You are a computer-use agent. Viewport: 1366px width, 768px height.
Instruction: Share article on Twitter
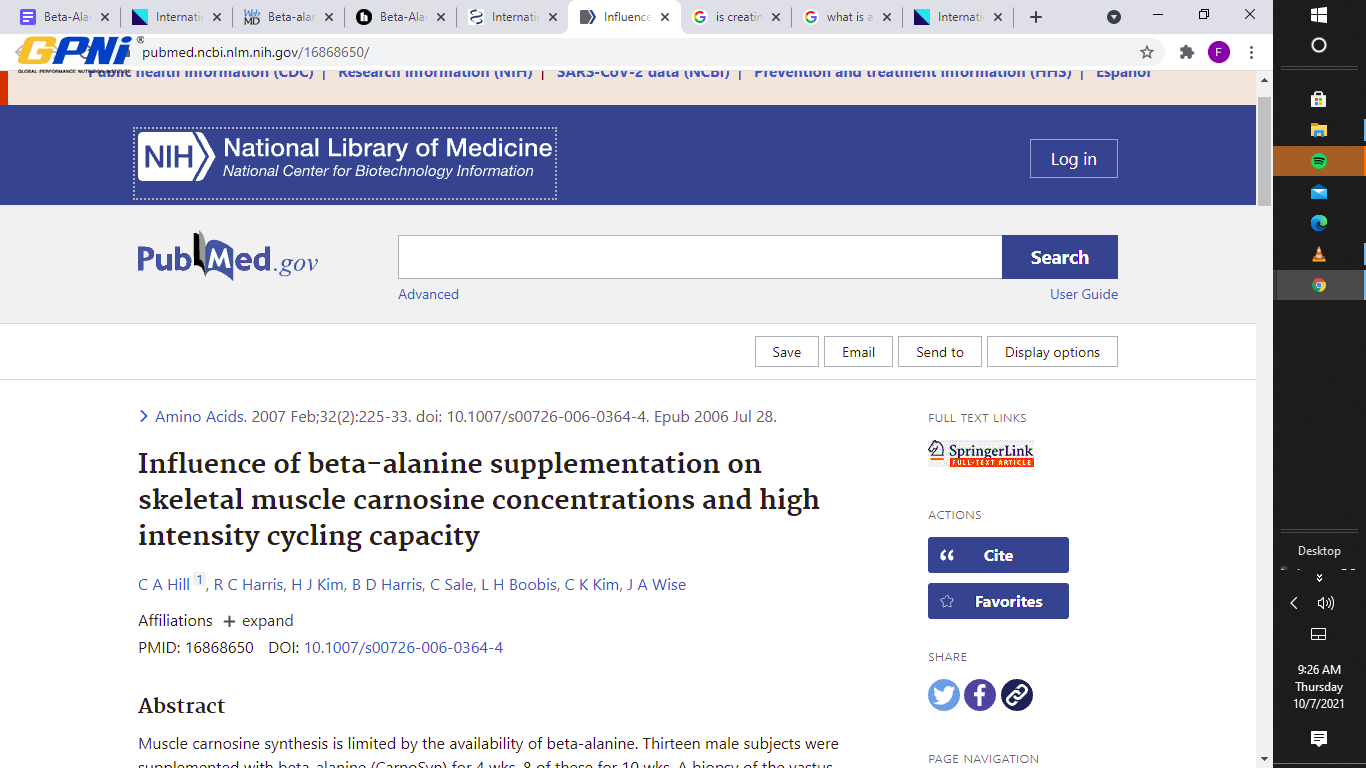[x=943, y=695]
